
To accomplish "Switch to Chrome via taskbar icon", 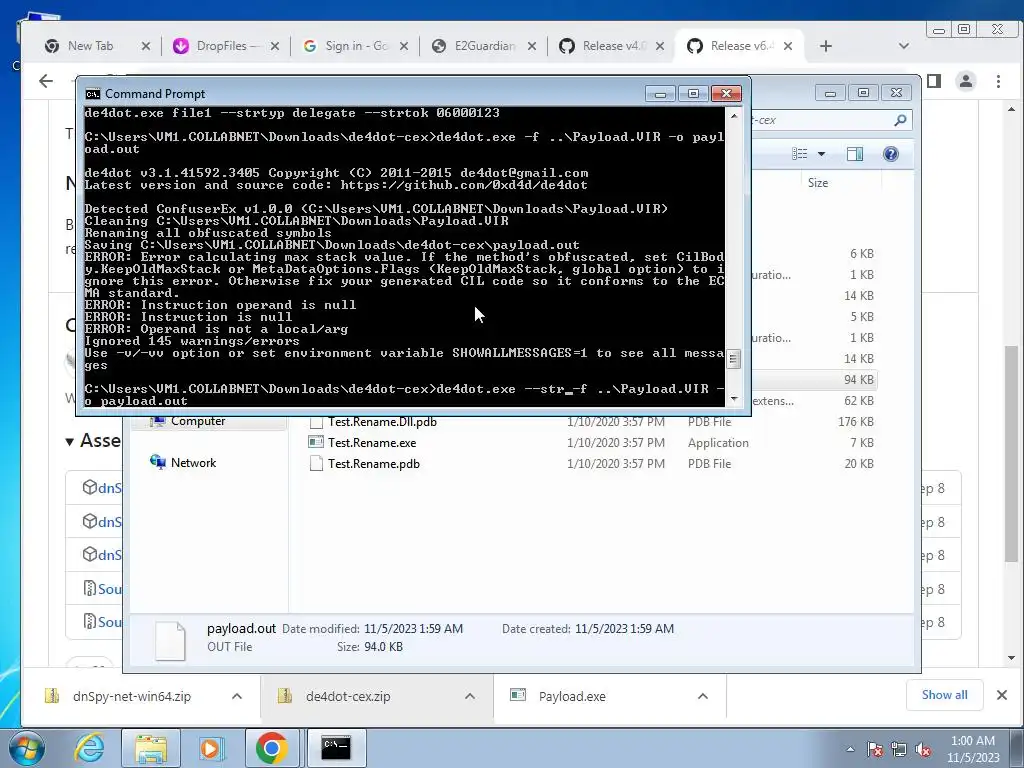I will click(272, 748).
